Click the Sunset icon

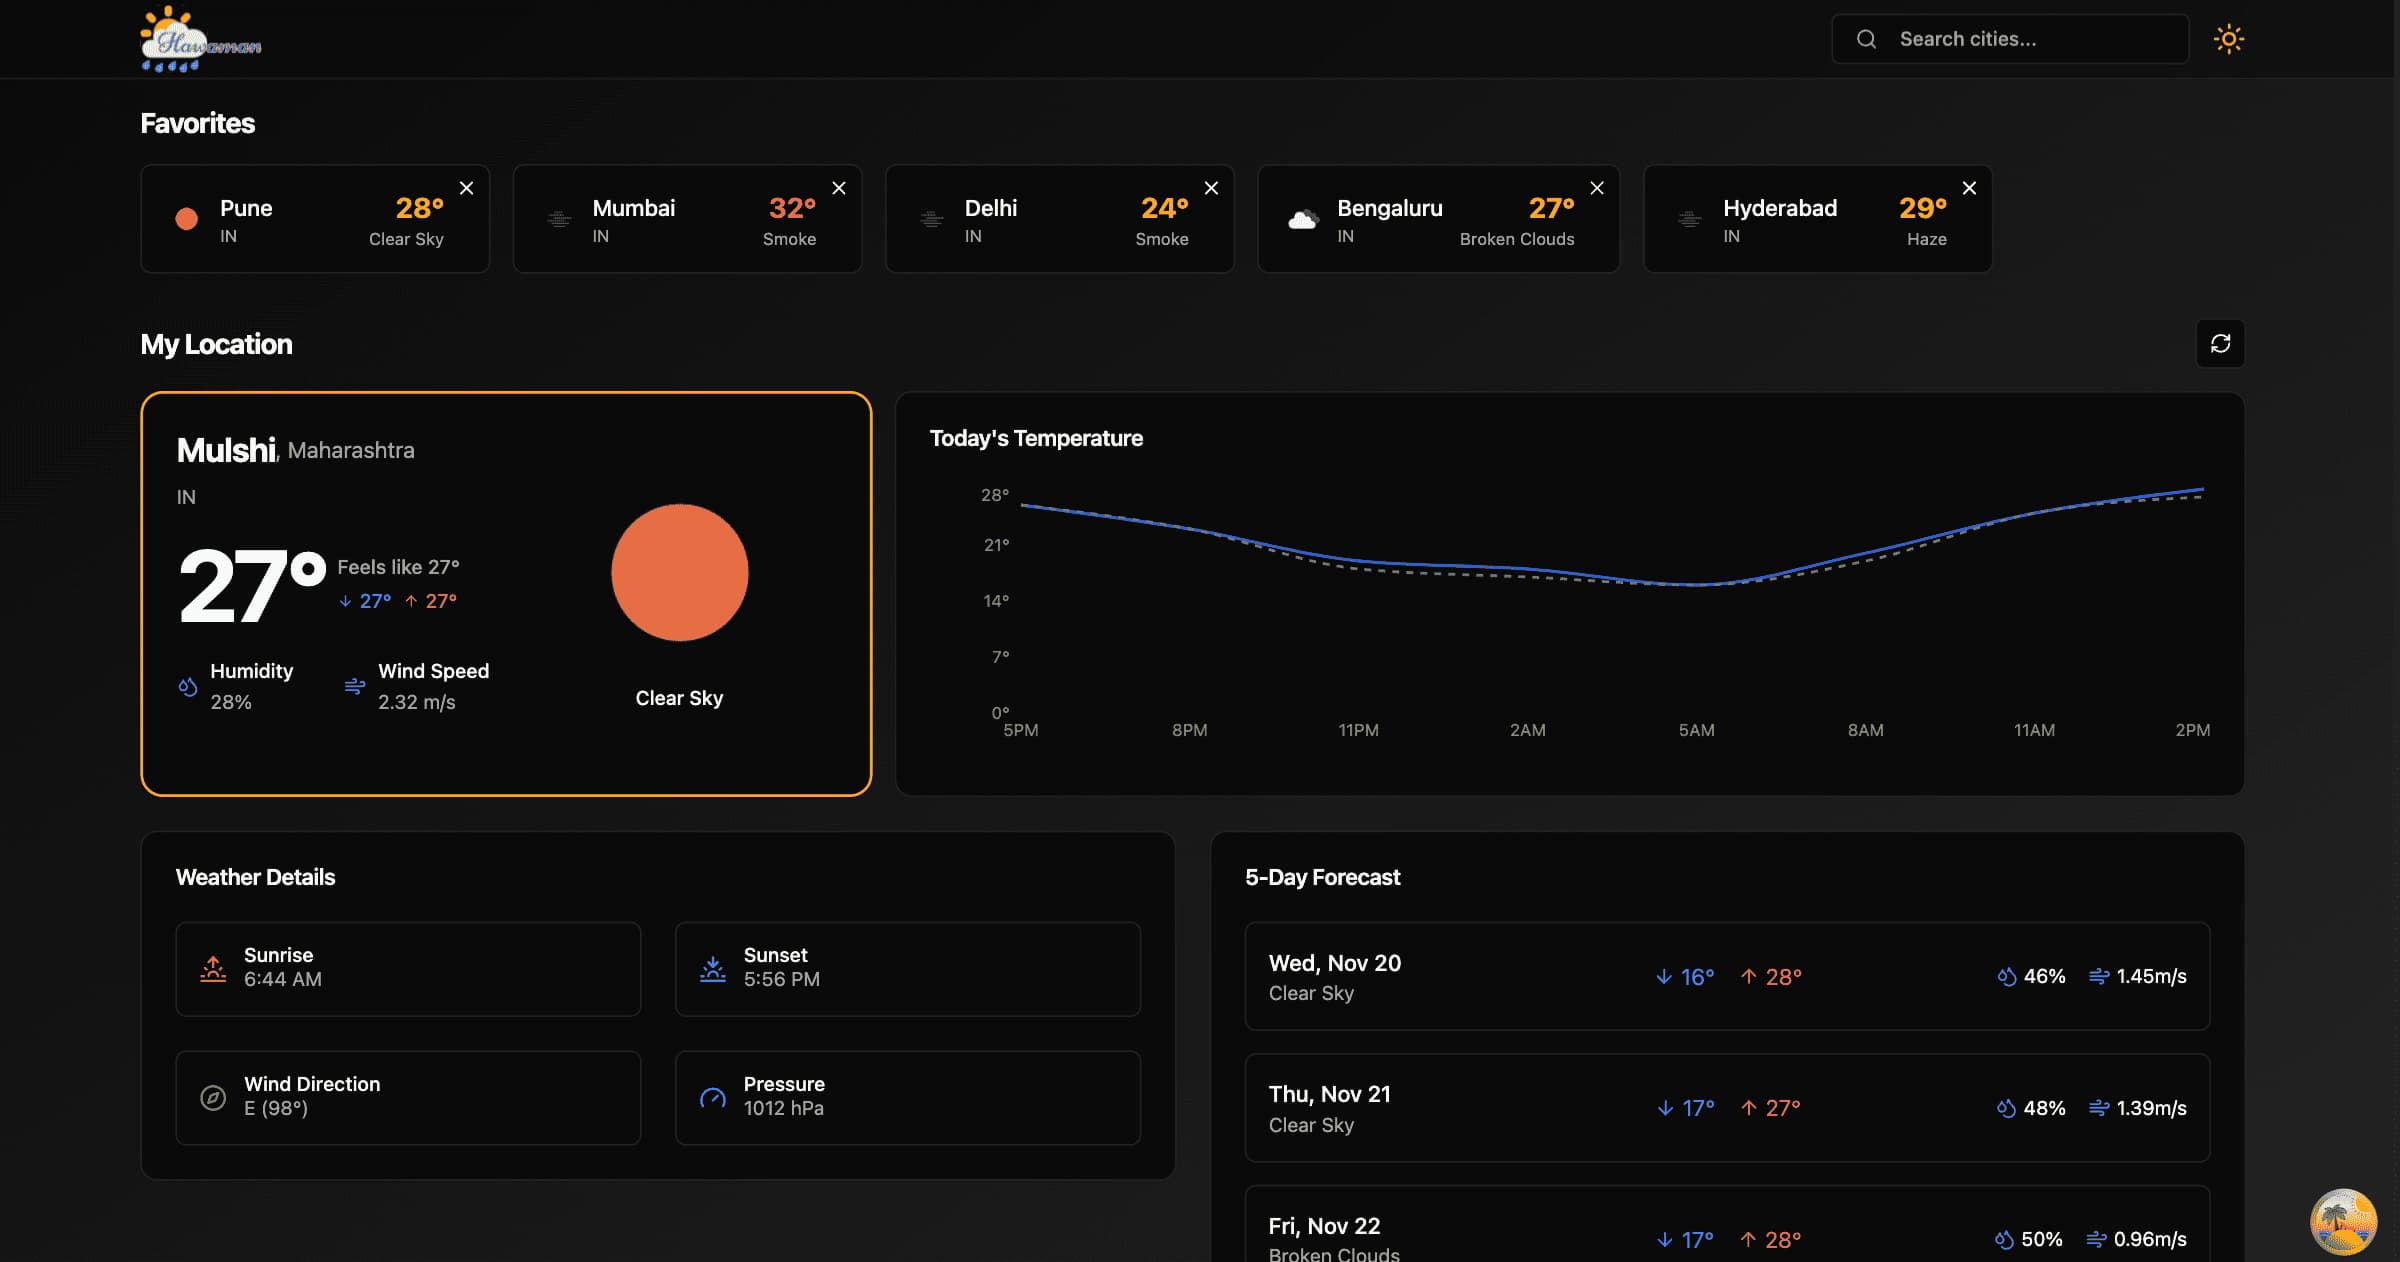pyautogui.click(x=712, y=968)
